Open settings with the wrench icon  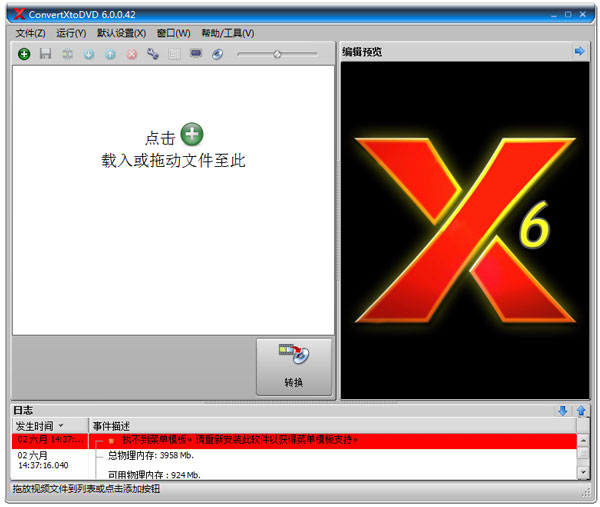pos(153,54)
